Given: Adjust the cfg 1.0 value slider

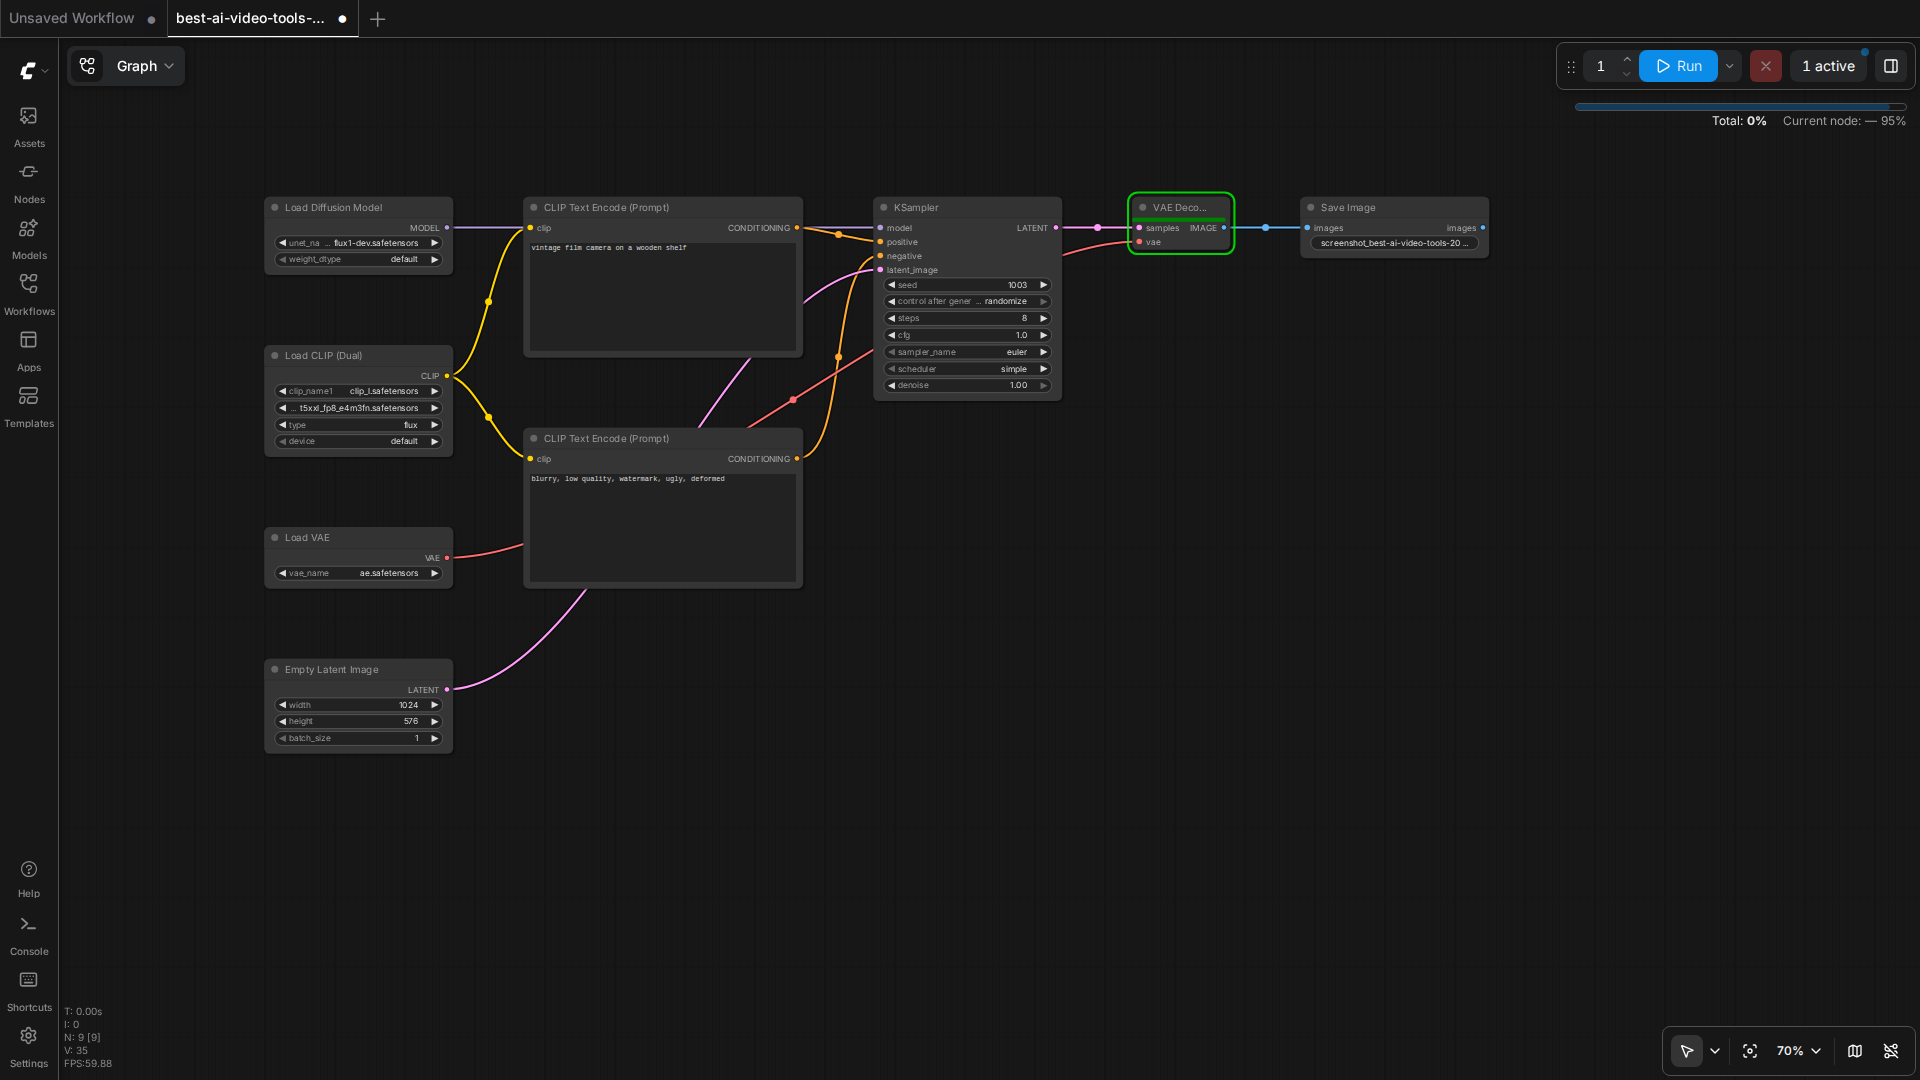Looking at the screenshot, I should point(967,335).
